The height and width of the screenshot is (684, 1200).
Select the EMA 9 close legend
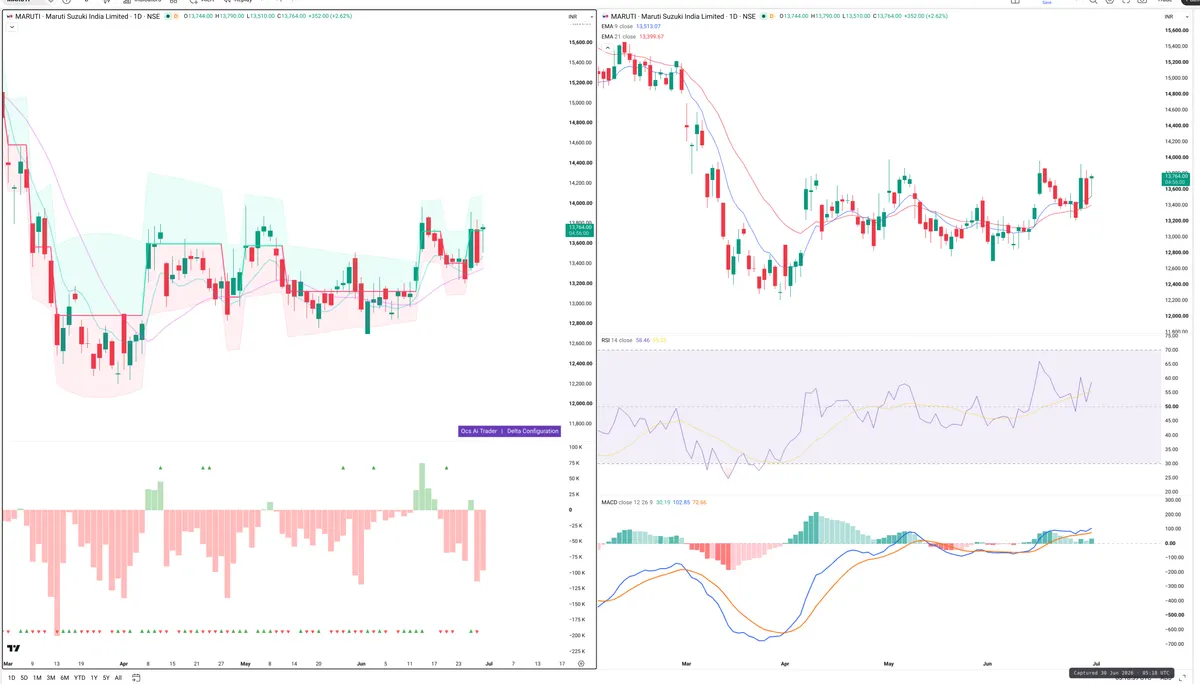point(618,27)
